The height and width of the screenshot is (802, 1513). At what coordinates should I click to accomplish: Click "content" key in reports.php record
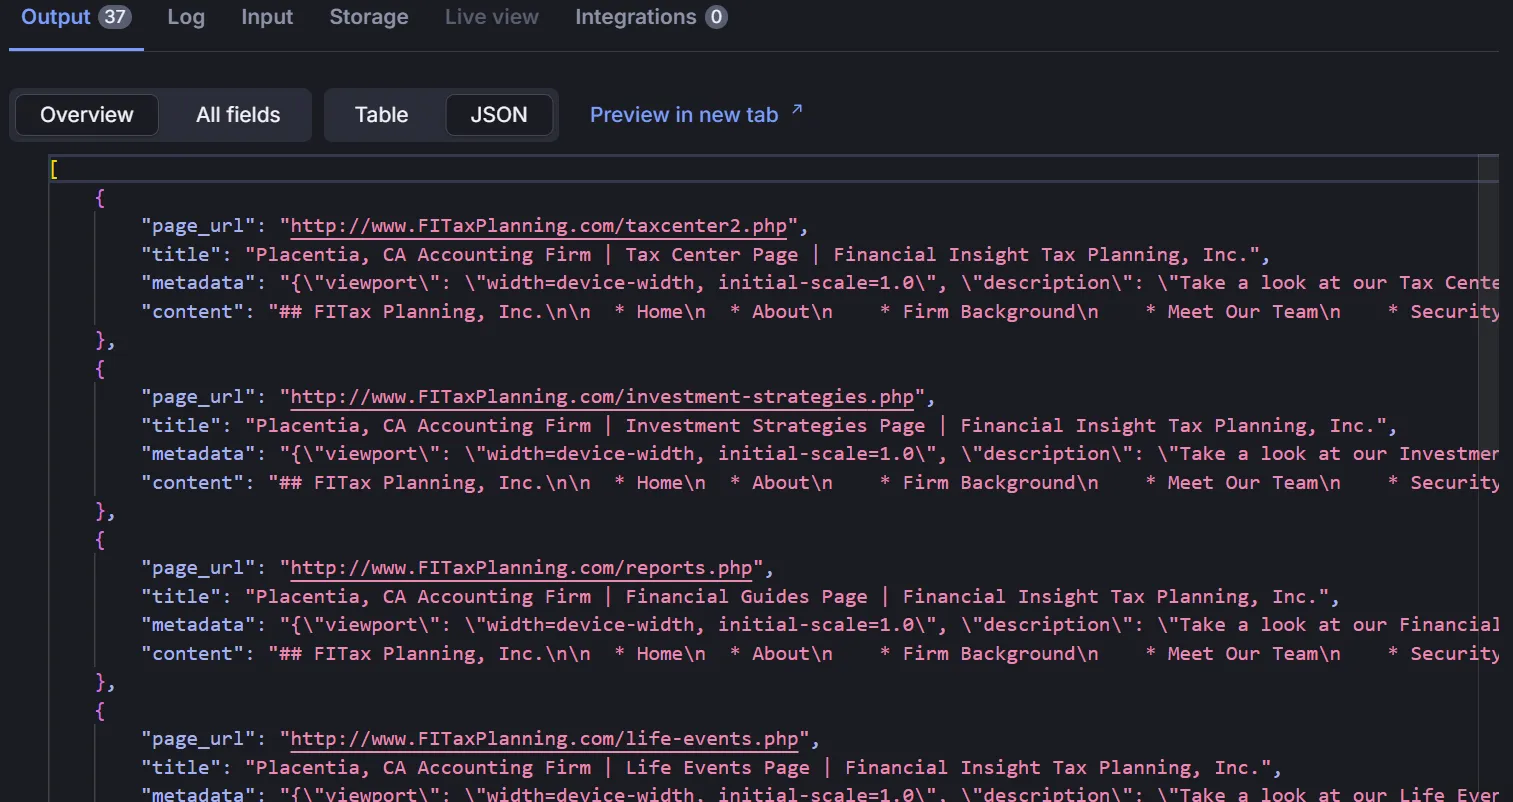point(192,654)
